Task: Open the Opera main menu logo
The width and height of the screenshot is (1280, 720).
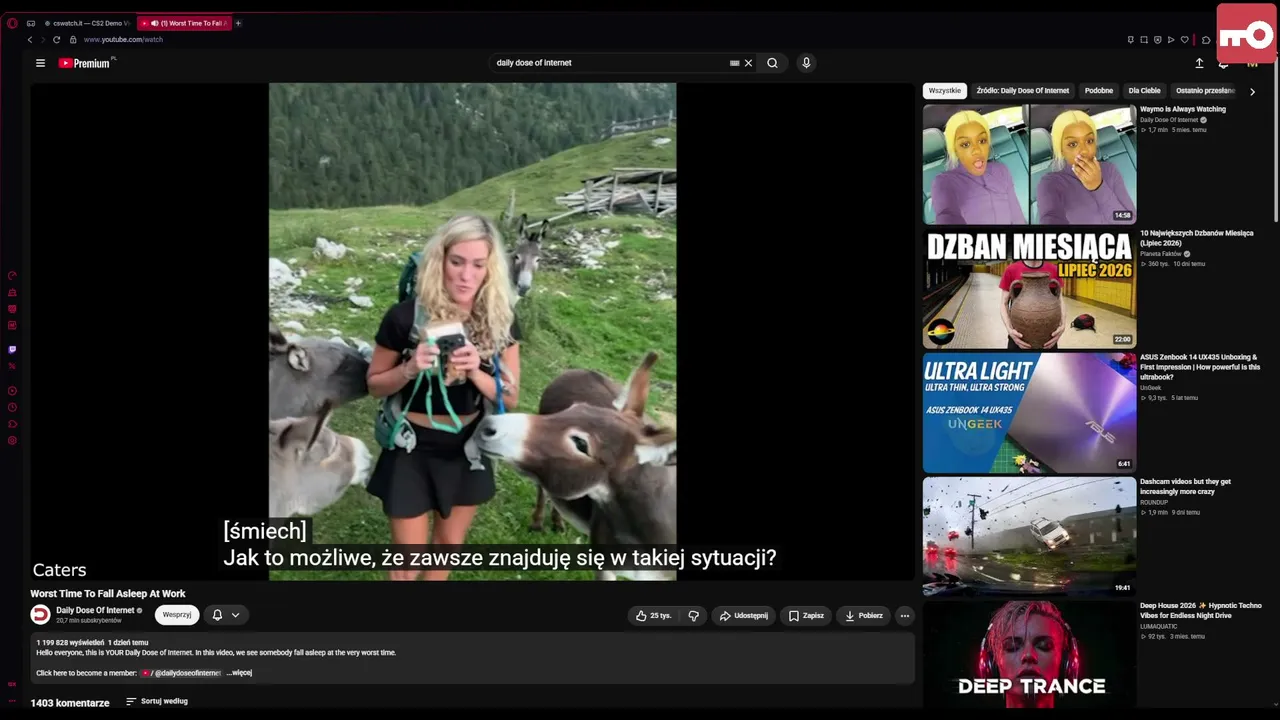Action: tap(12, 23)
